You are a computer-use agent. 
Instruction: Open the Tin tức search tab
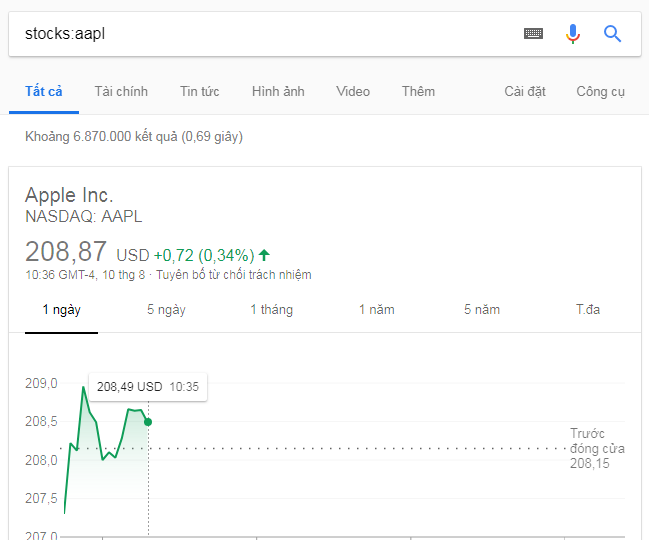[x=199, y=91]
